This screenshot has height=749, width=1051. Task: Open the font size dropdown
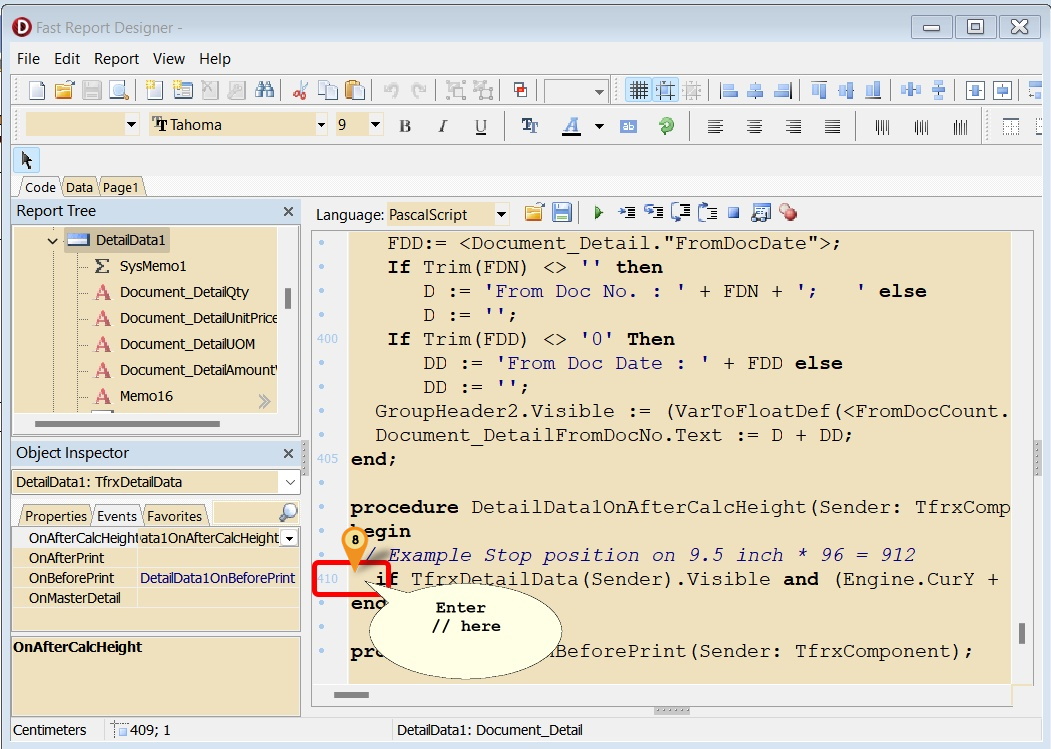(x=375, y=126)
